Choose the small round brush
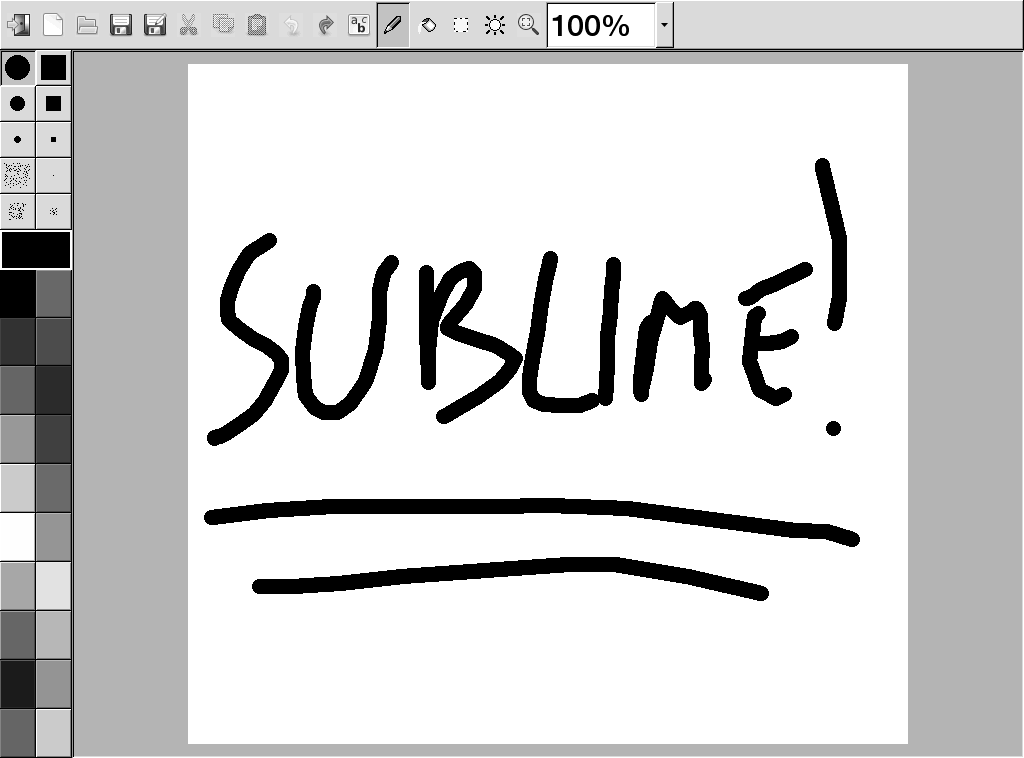 coord(18,139)
